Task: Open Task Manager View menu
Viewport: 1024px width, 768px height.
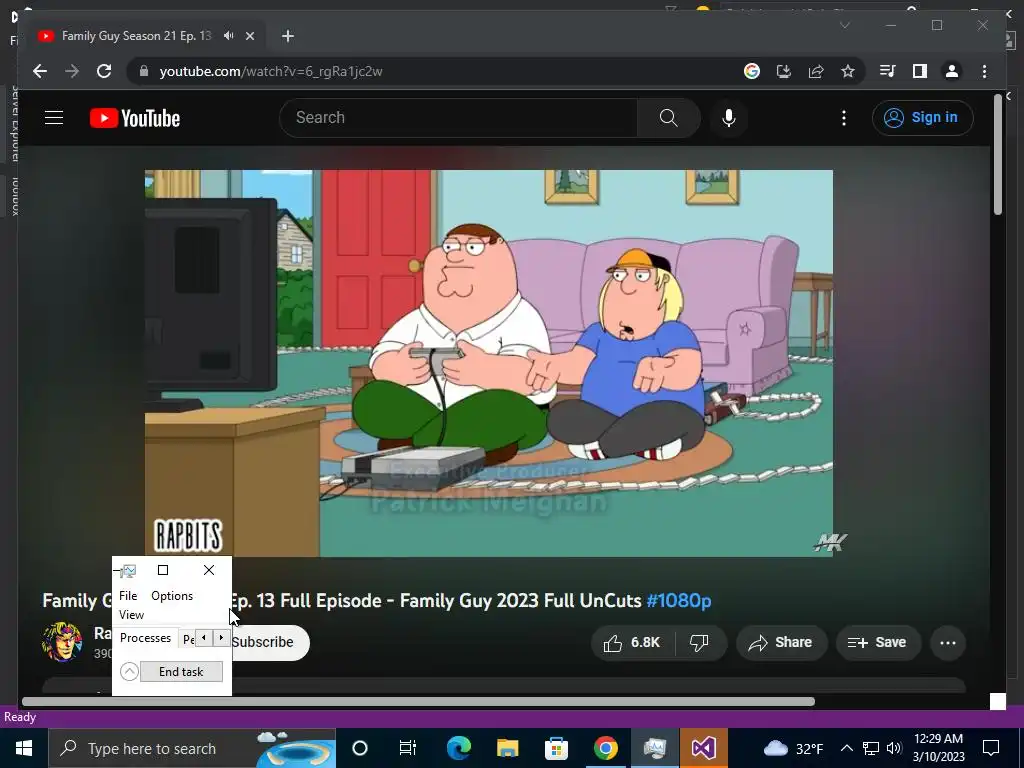Action: 131,615
